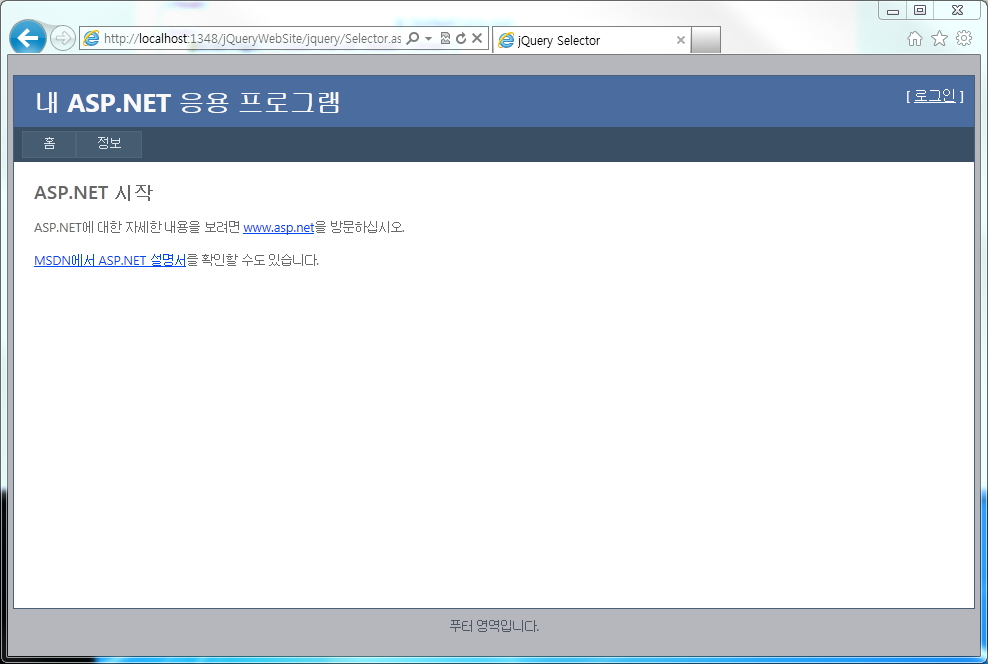988x664 pixels.
Task: Toggle the Compatibility View icon
Action: pyautogui.click(x=445, y=38)
